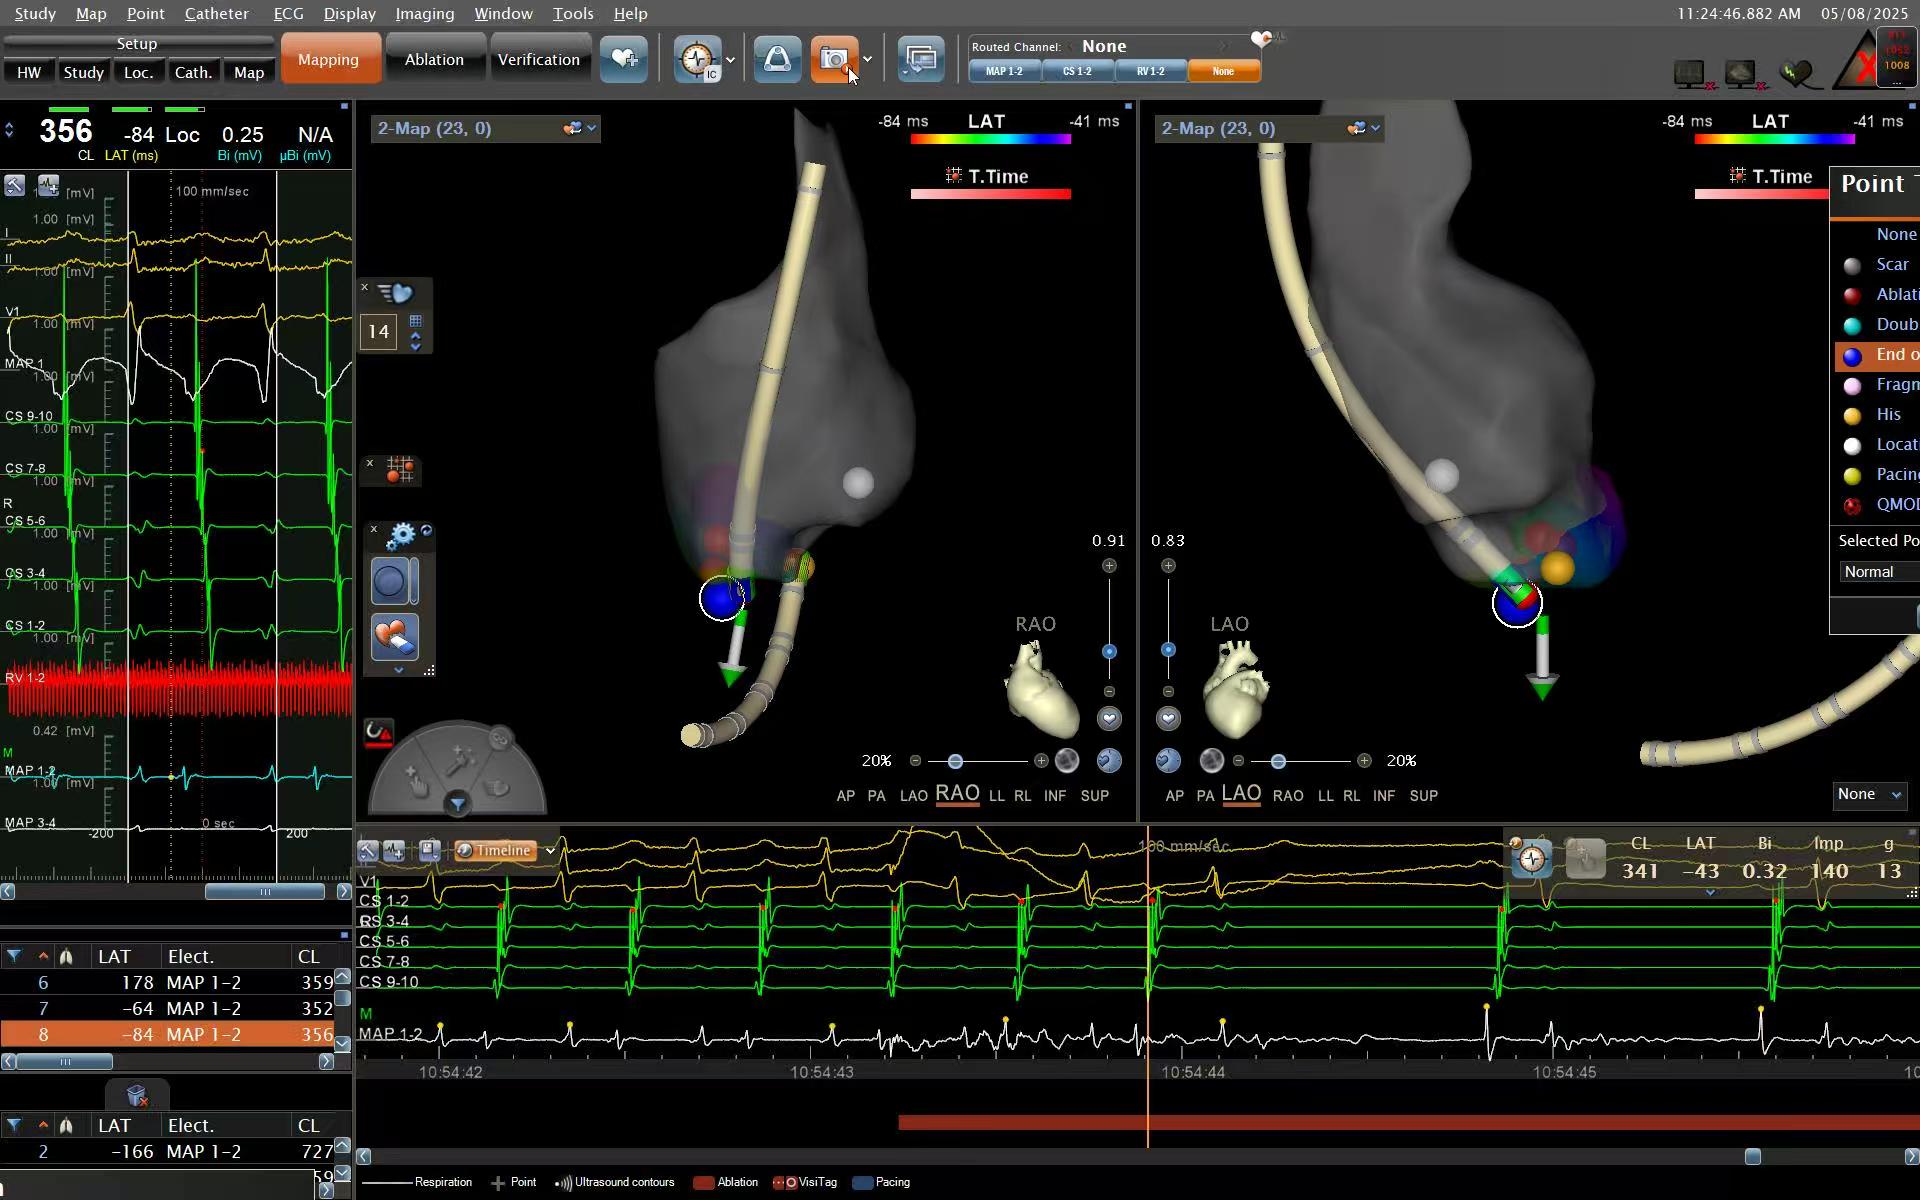
Task: Click the Verification button
Action: (539, 60)
